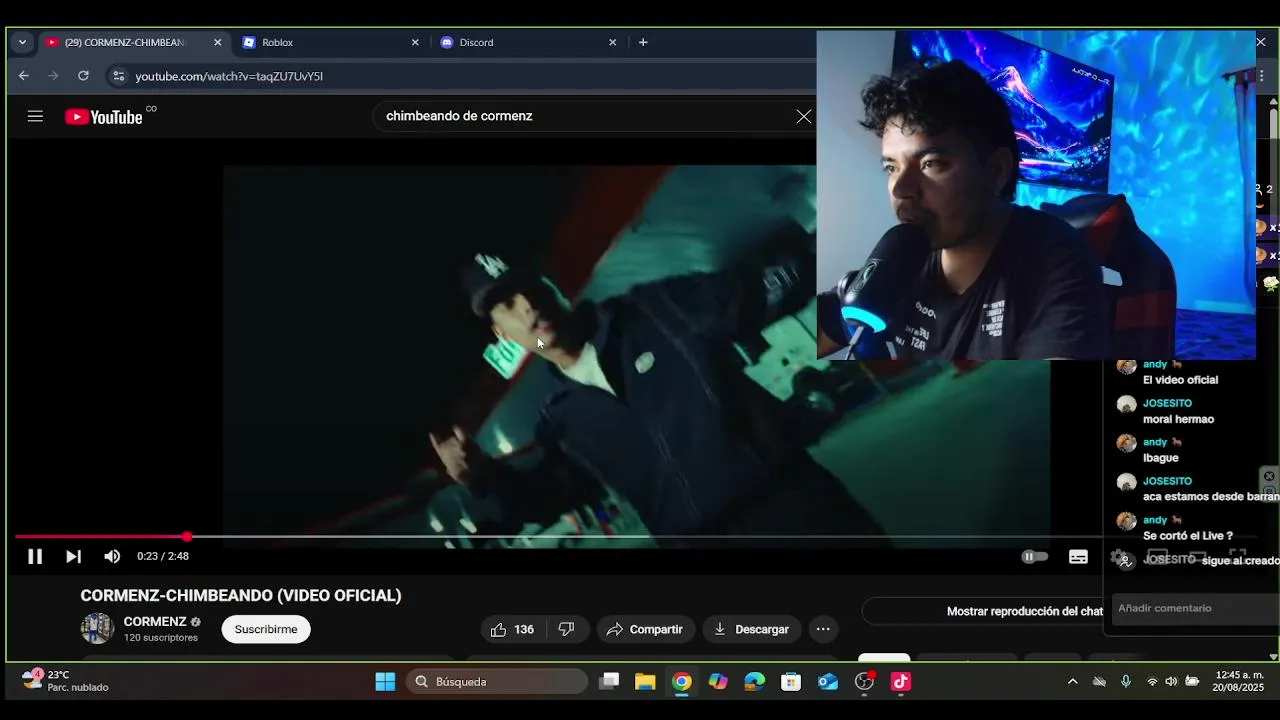Close the CORMENZ-CHIMBEANDO tab
Image resolution: width=1280 pixels, height=720 pixels.
[217, 42]
